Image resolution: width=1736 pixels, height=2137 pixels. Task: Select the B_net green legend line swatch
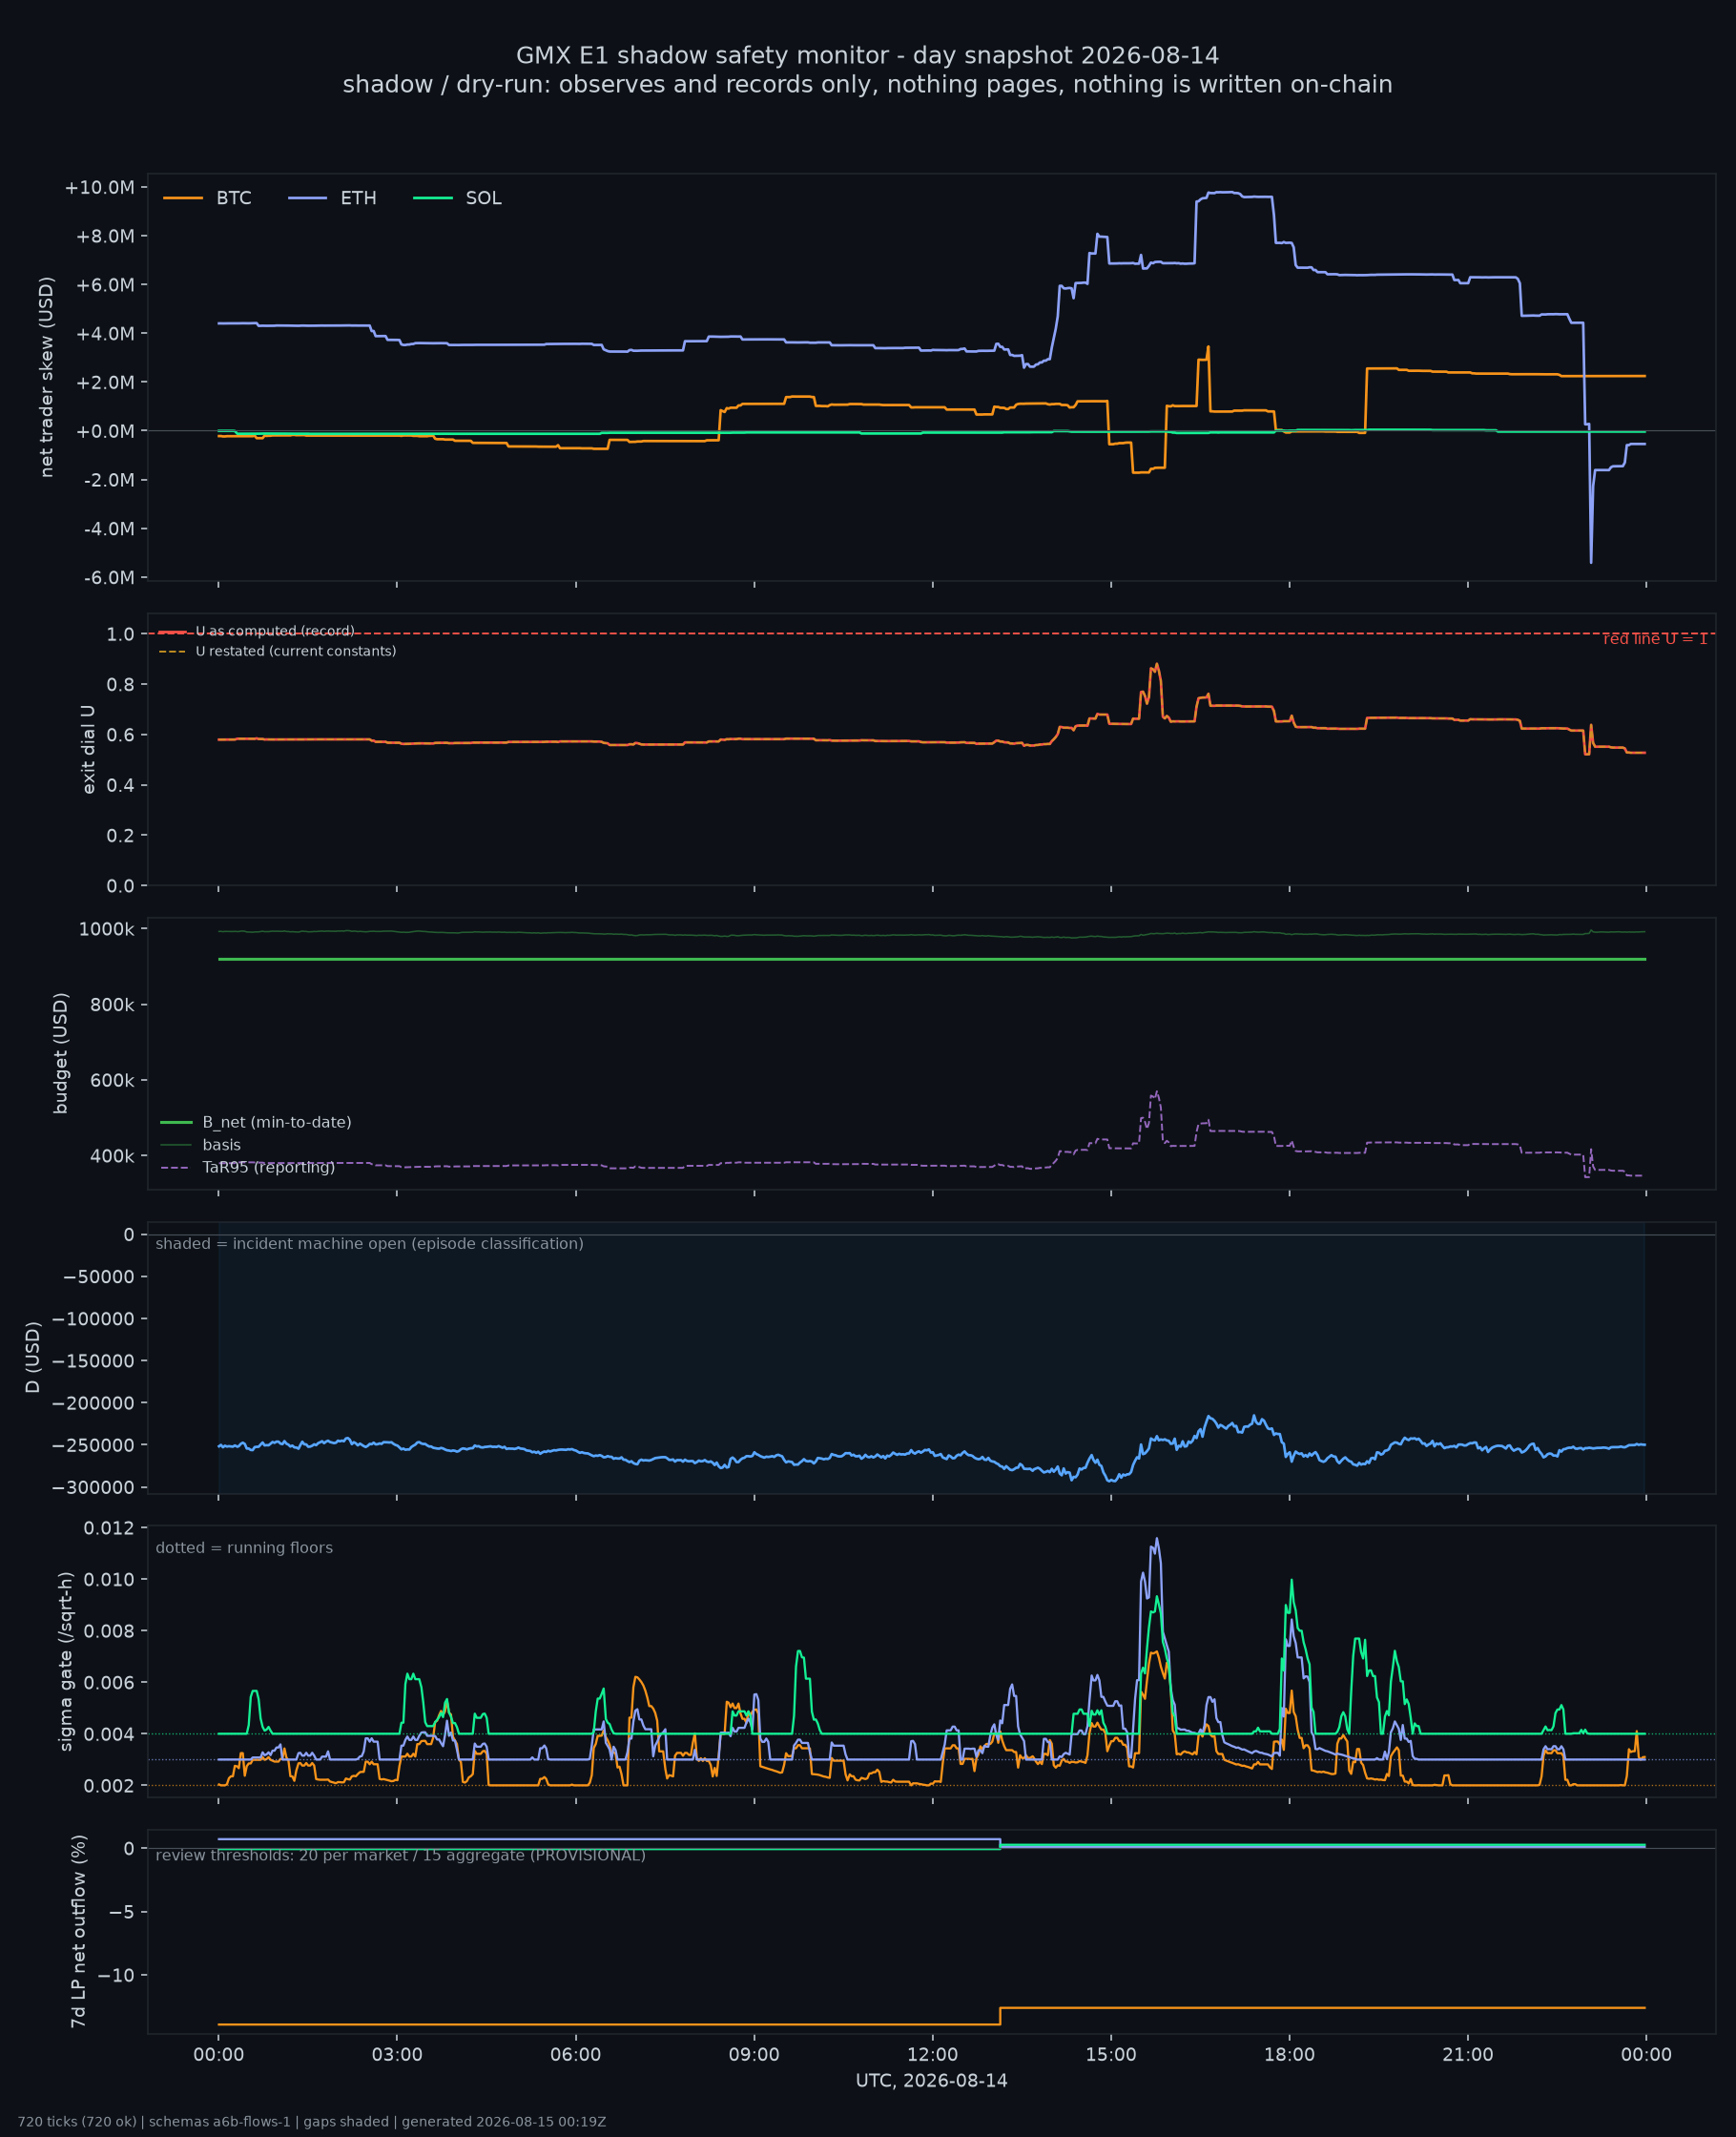(x=176, y=1122)
